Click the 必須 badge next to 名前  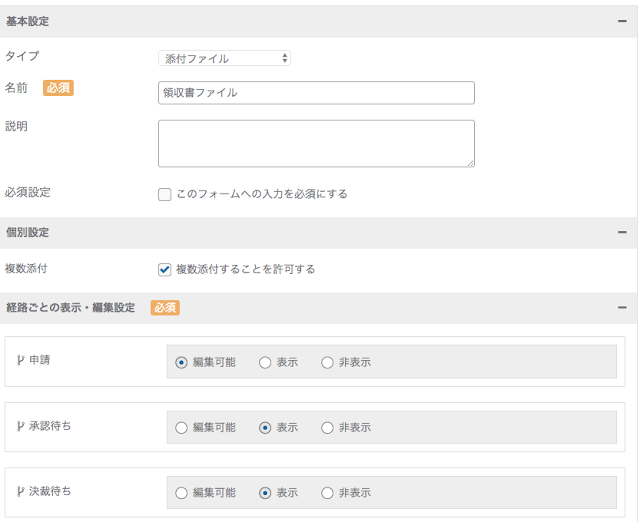(x=58, y=88)
